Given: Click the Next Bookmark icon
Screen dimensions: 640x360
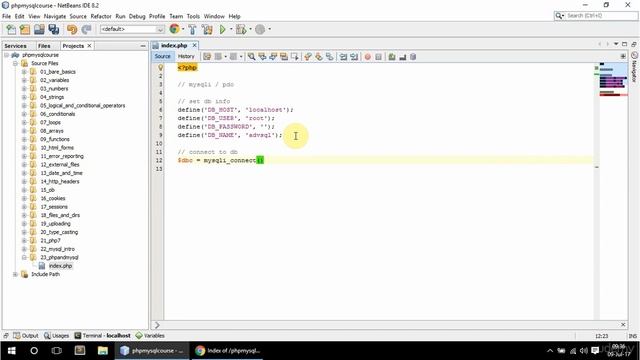Looking at the screenshot, I should [319, 57].
